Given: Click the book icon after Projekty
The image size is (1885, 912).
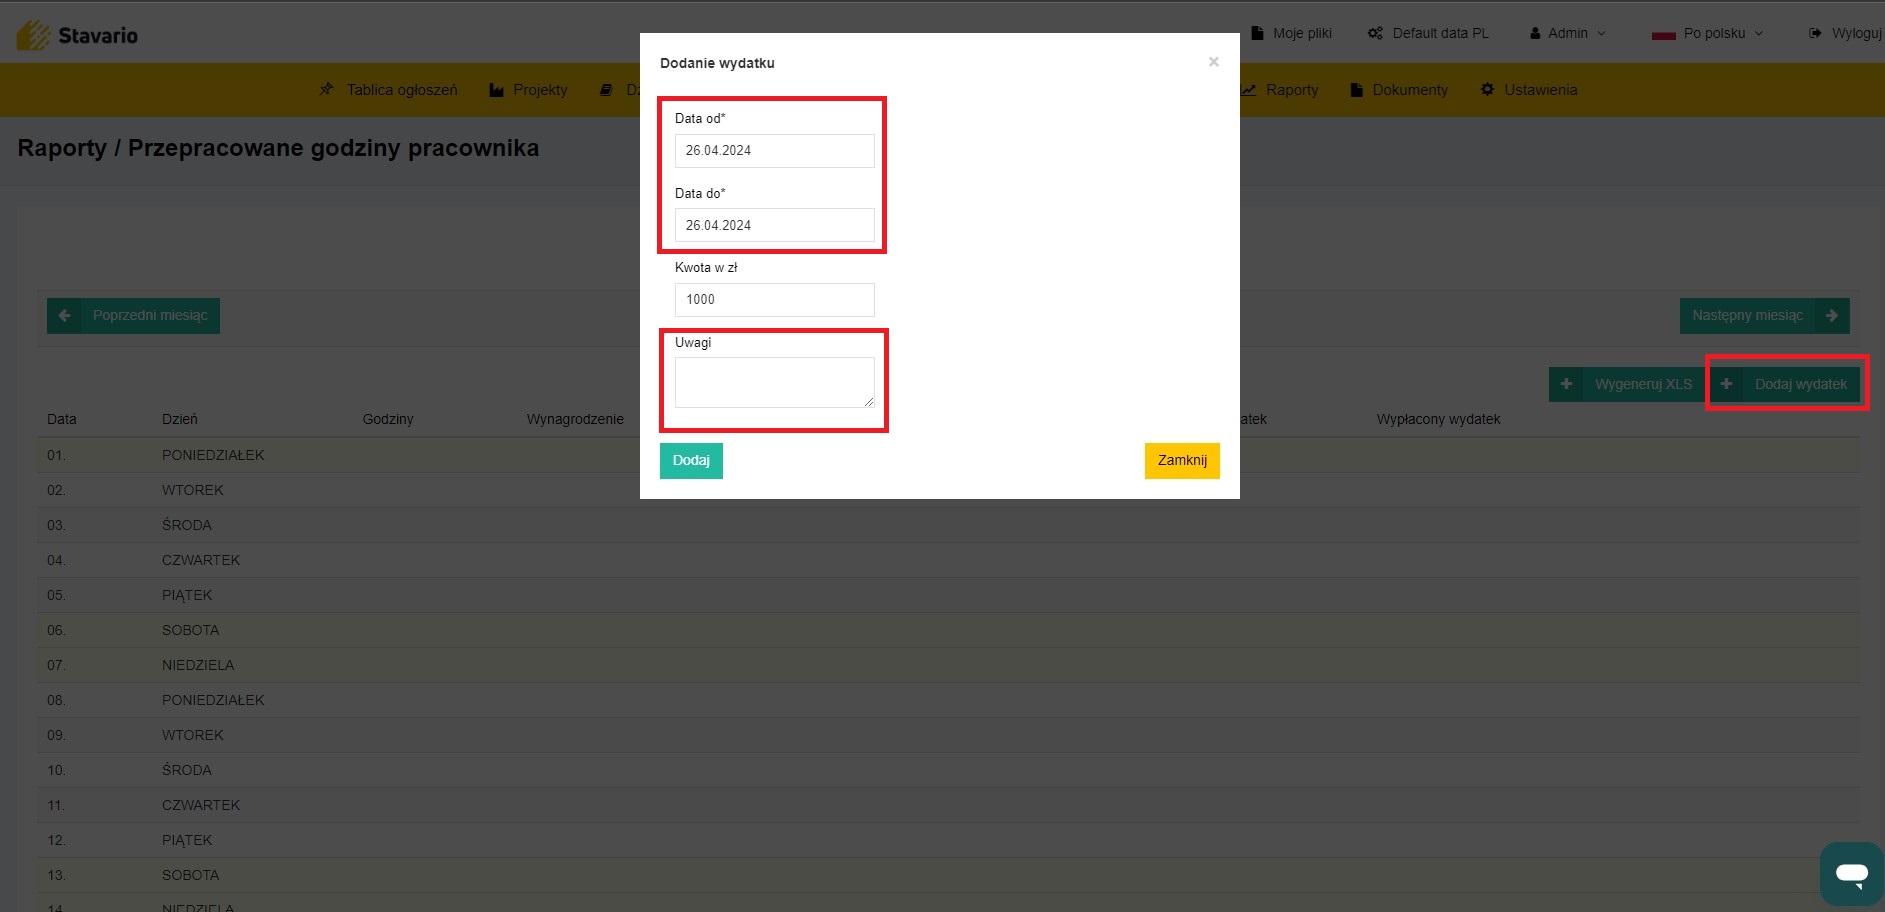Looking at the screenshot, I should pyautogui.click(x=605, y=90).
